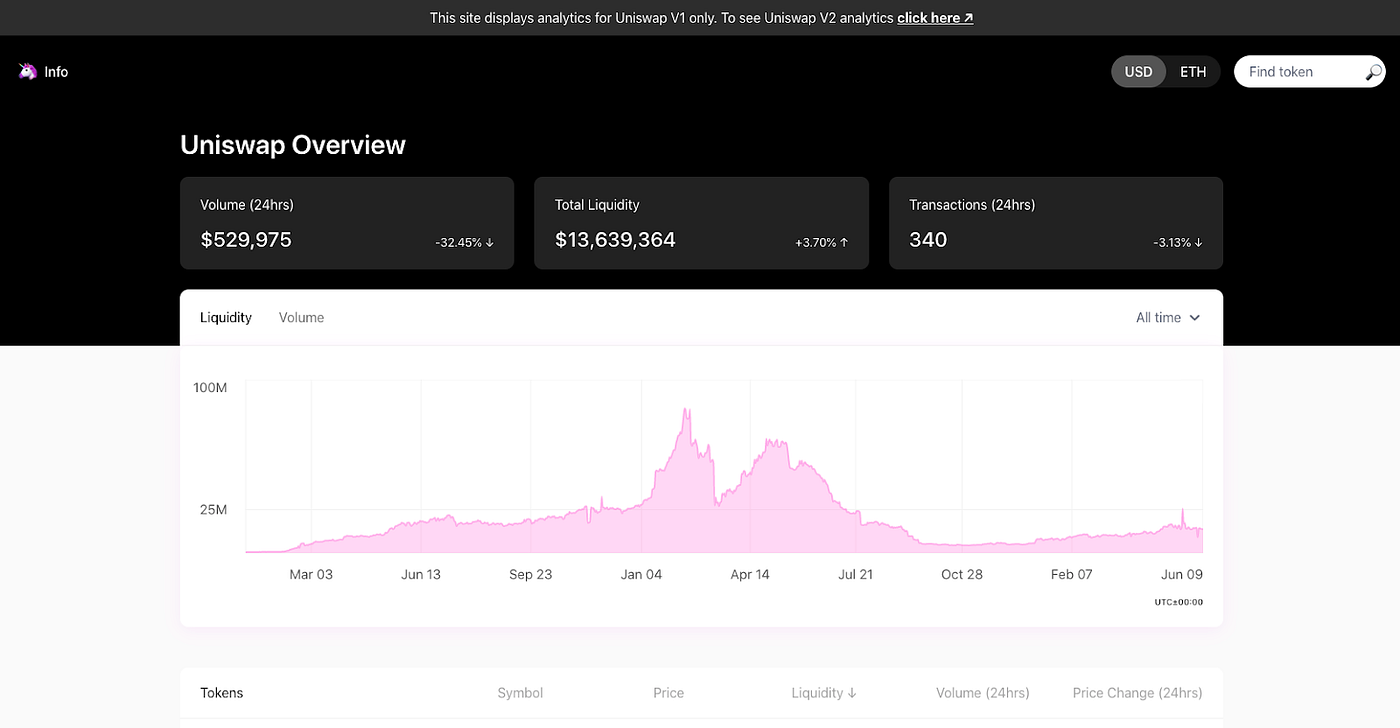The width and height of the screenshot is (1400, 728).
Task: Click the 340 transactions value
Action: (928, 240)
